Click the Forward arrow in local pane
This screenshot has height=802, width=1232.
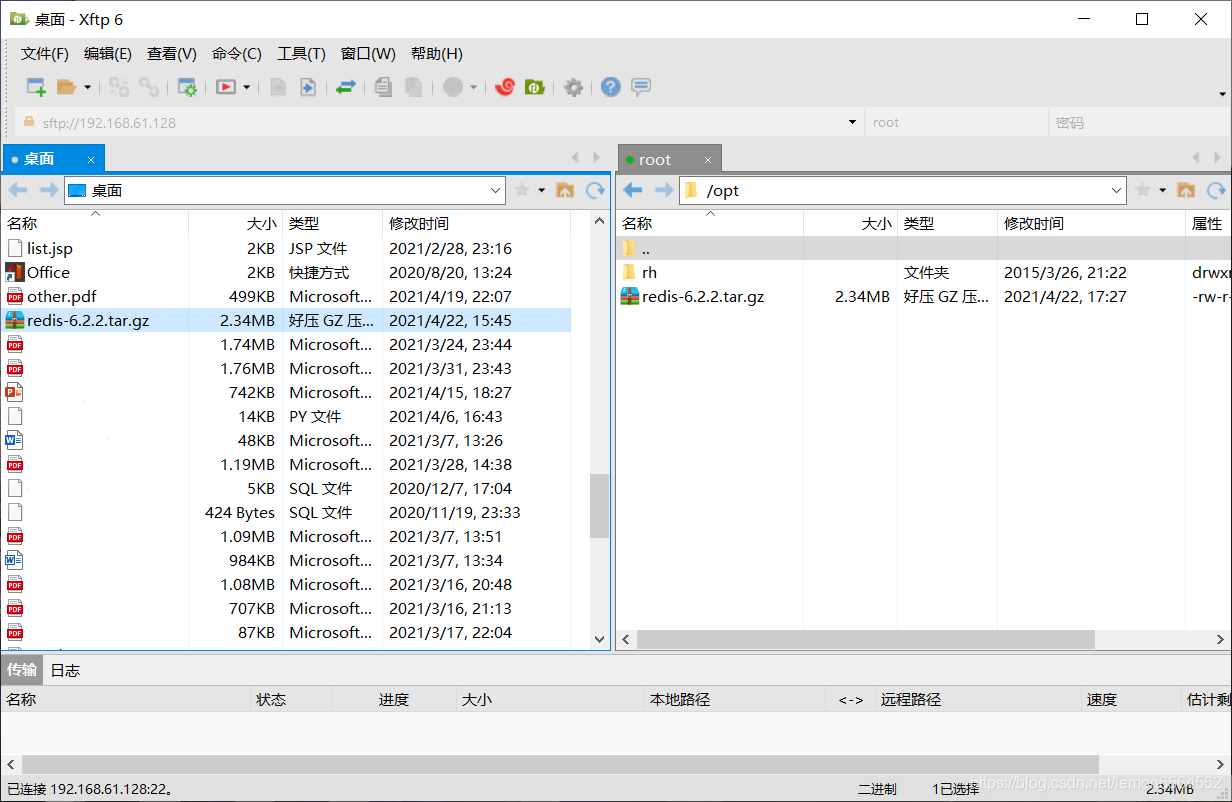tap(48, 190)
